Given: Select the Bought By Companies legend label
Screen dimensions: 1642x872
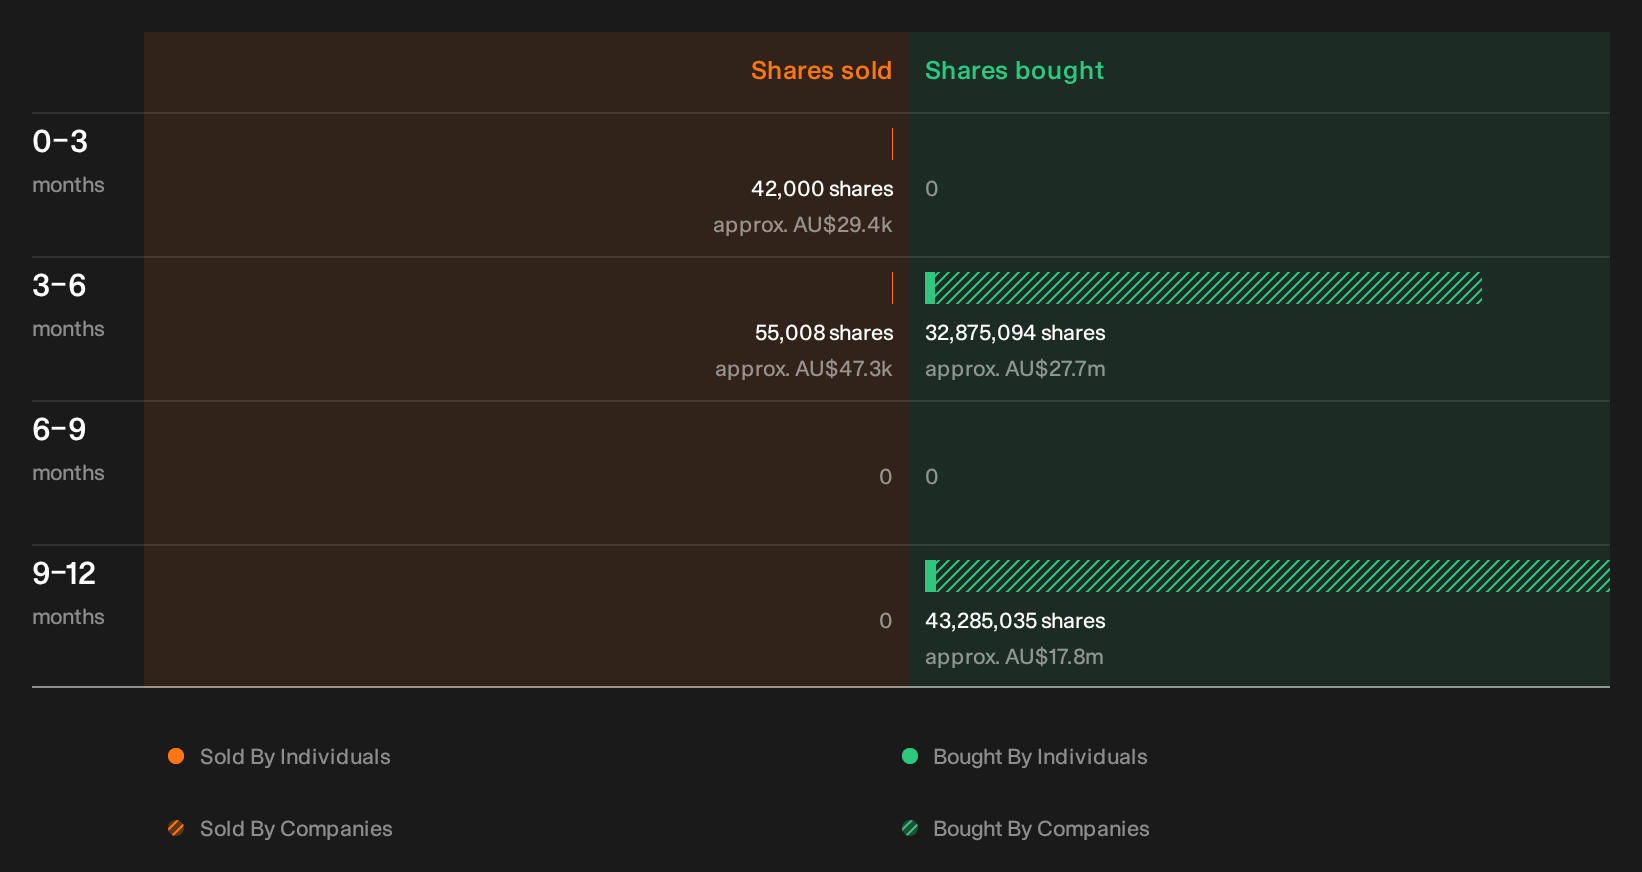Looking at the screenshot, I should [1041, 829].
